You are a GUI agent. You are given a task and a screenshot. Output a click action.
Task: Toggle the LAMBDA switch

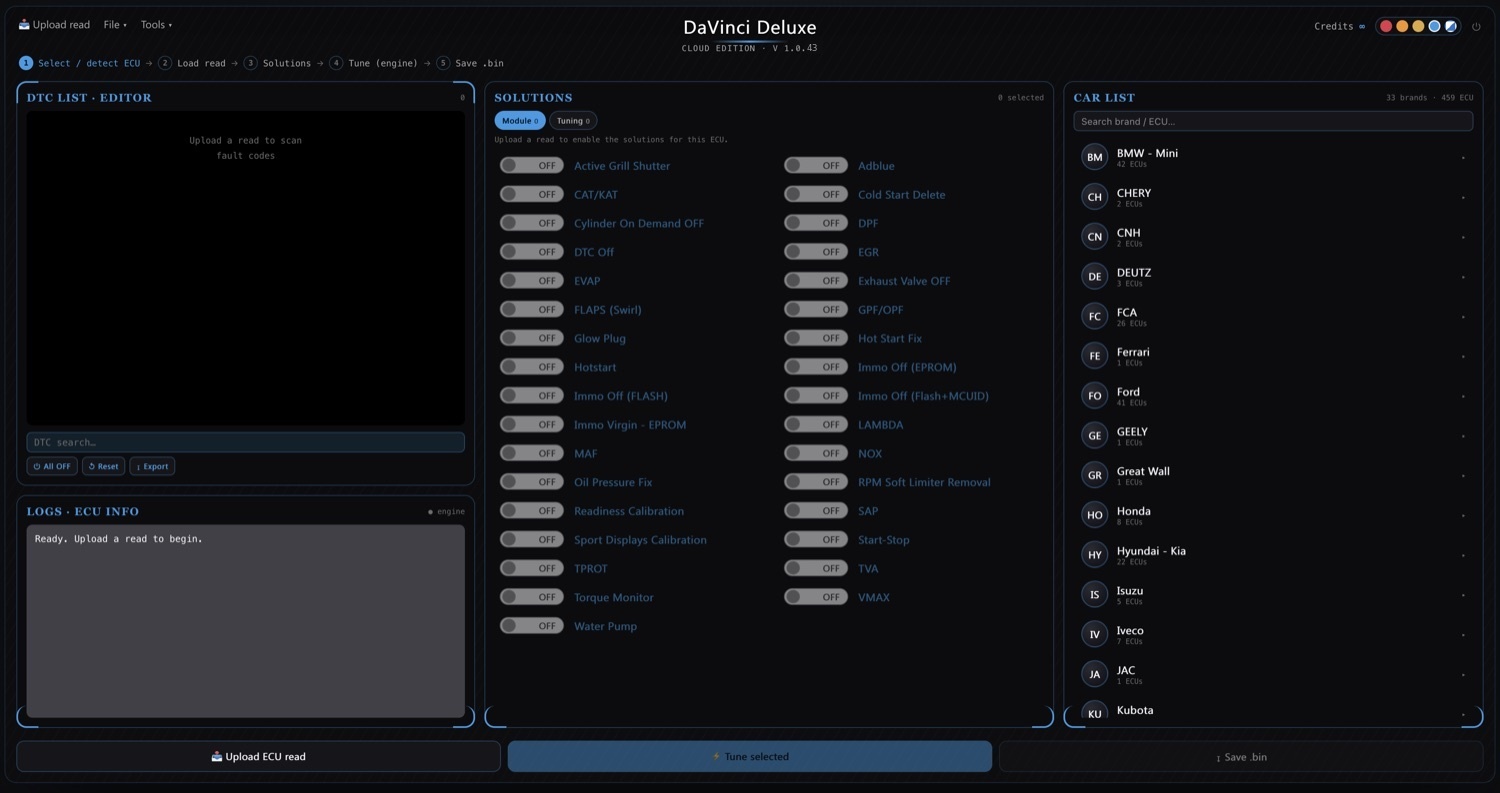pyautogui.click(x=816, y=424)
